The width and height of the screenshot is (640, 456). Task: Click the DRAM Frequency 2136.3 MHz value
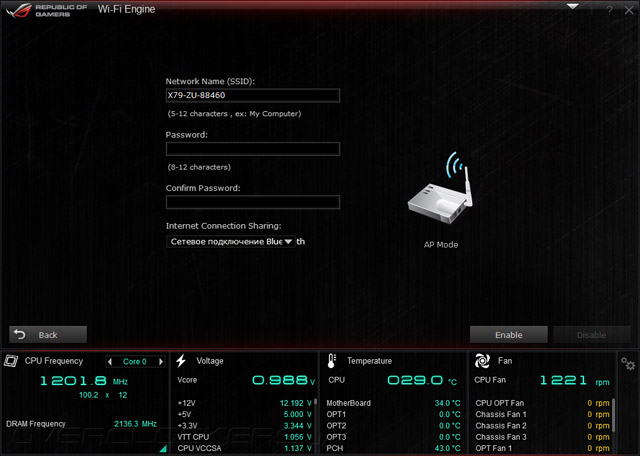136,424
